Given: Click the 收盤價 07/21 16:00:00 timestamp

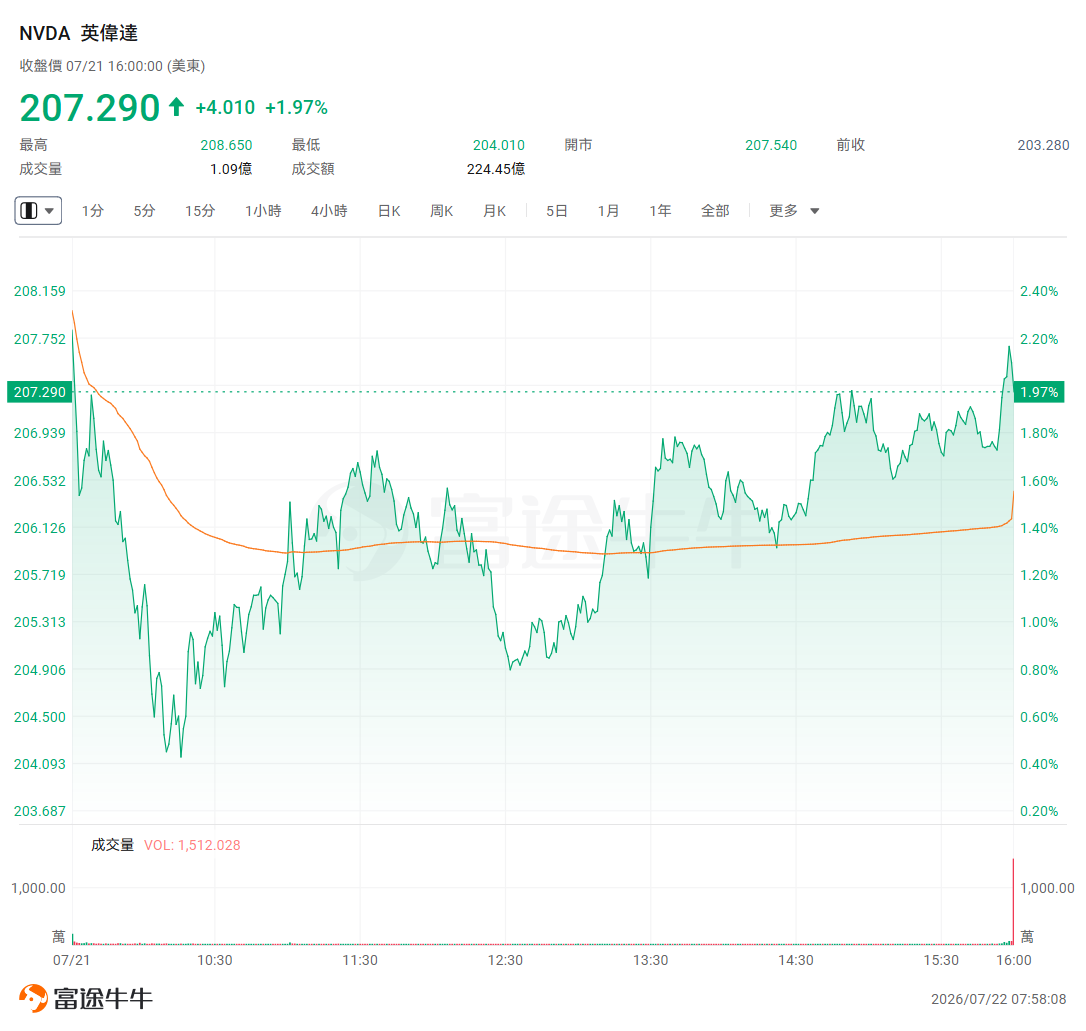Looking at the screenshot, I should click(x=112, y=66).
